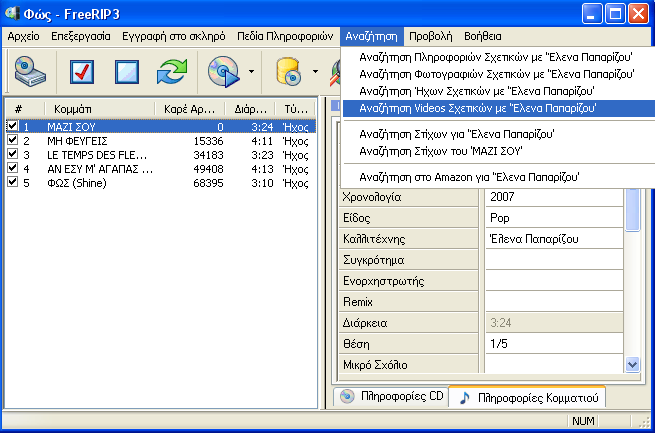The image size is (655, 433).
Task: Open the Προβολή menu
Action: (x=430, y=36)
